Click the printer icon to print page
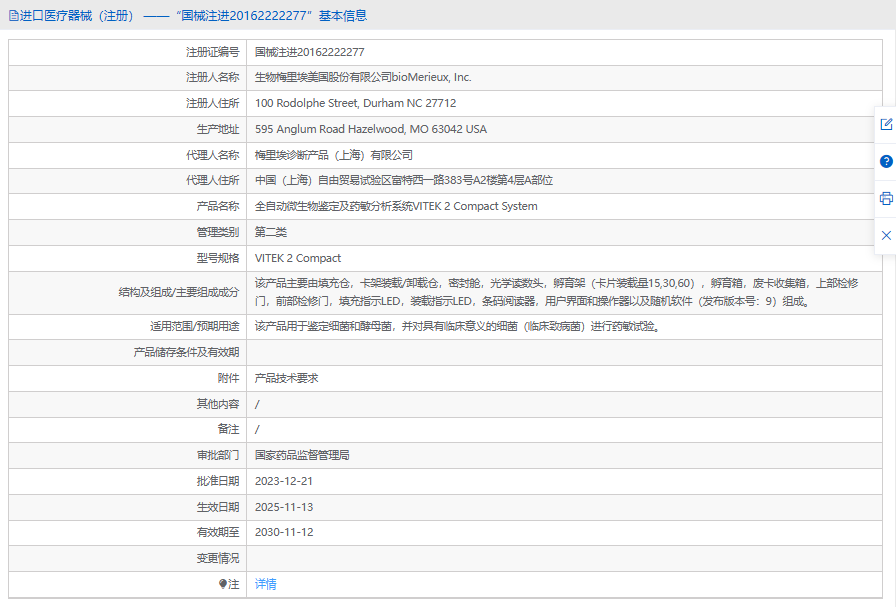Viewport: 896px width, 607px height. [886, 198]
